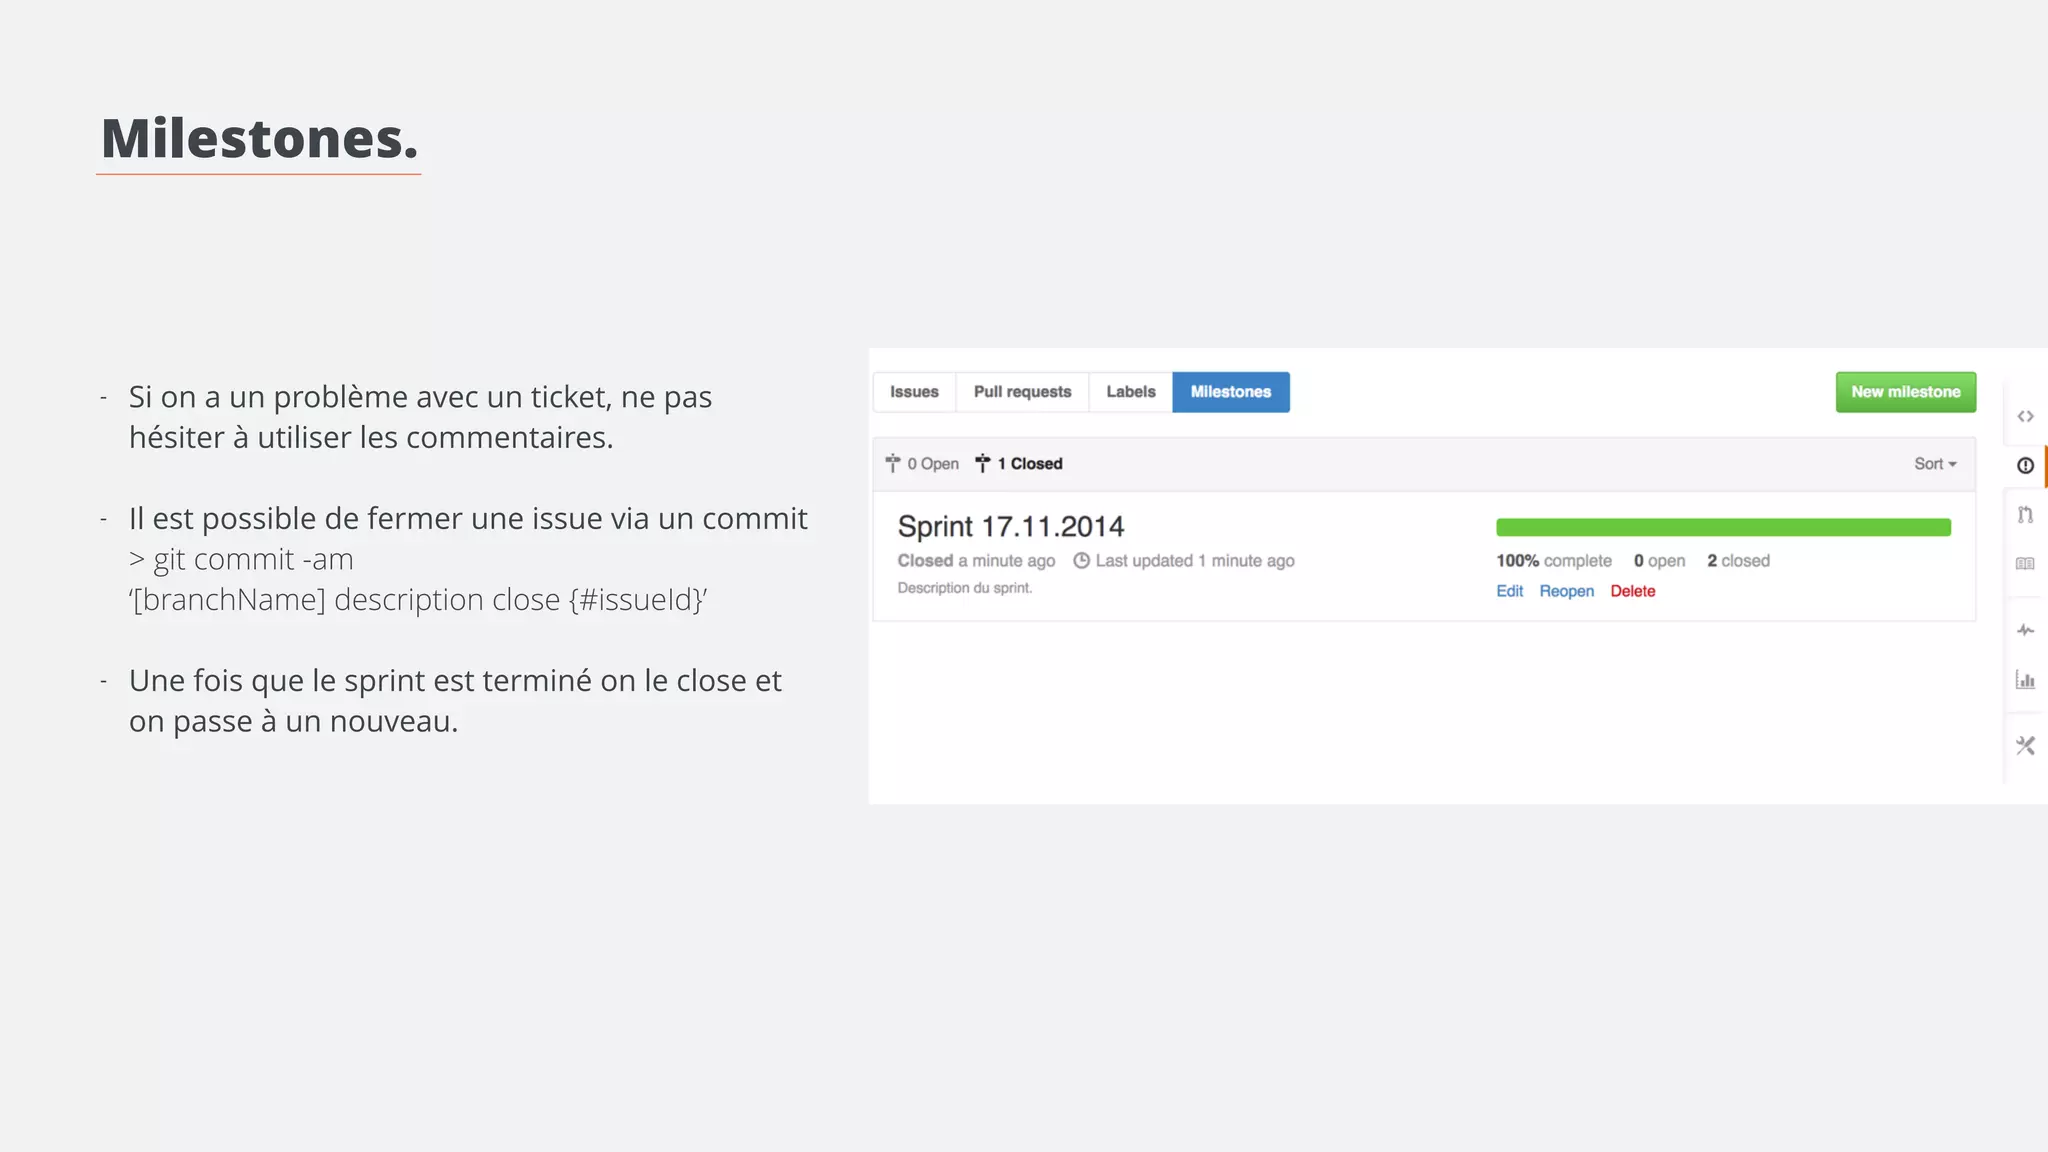Click the 0 open count
This screenshot has width=2048, height=1152.
pos(1660,561)
